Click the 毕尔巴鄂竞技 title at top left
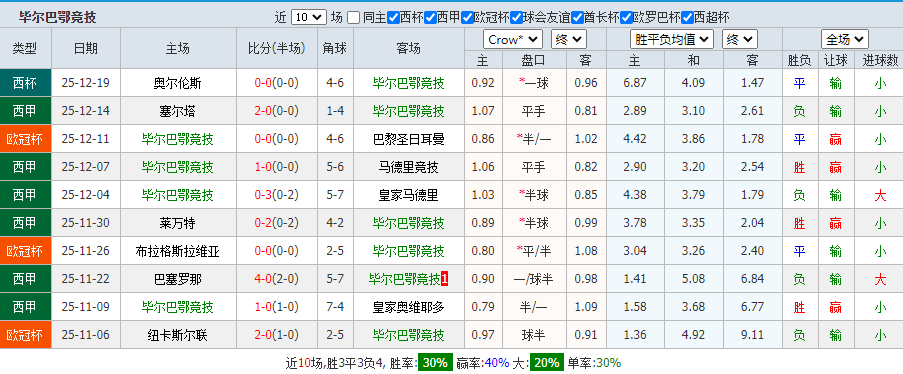This screenshot has height=374, width=903. tap(58, 17)
